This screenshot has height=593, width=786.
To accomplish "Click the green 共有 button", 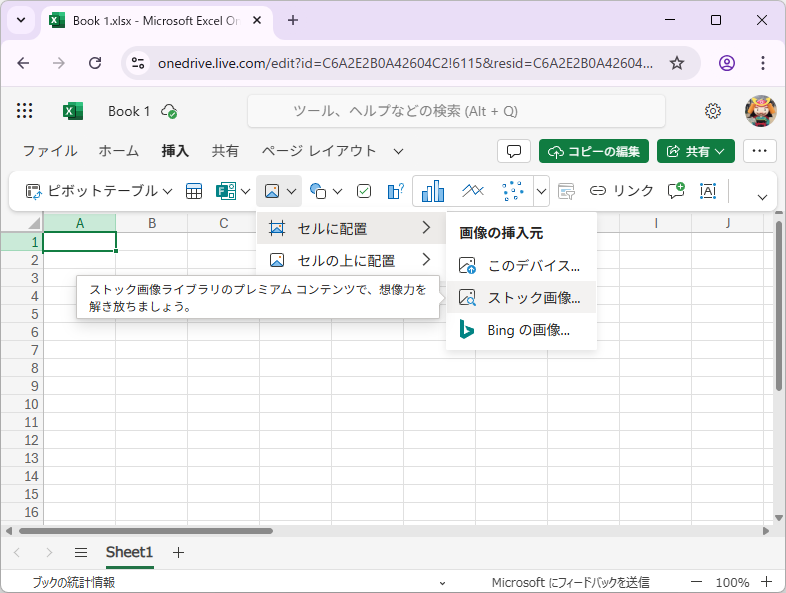I will tap(696, 151).
